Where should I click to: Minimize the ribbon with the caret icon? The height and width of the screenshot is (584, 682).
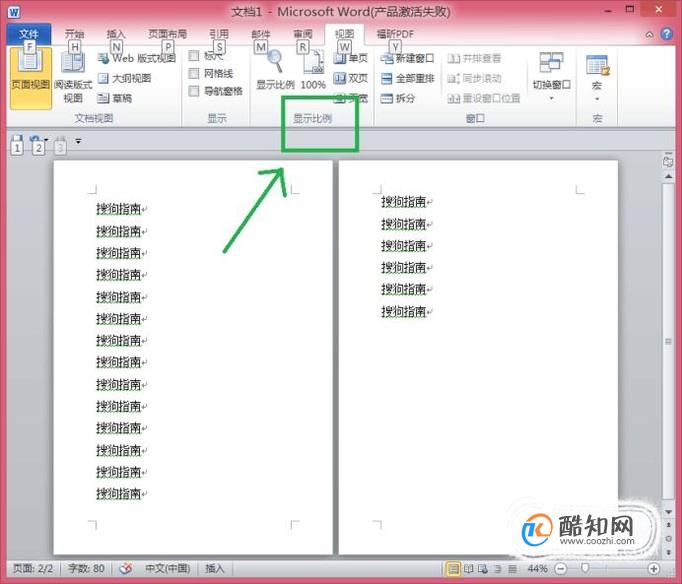coord(649,34)
